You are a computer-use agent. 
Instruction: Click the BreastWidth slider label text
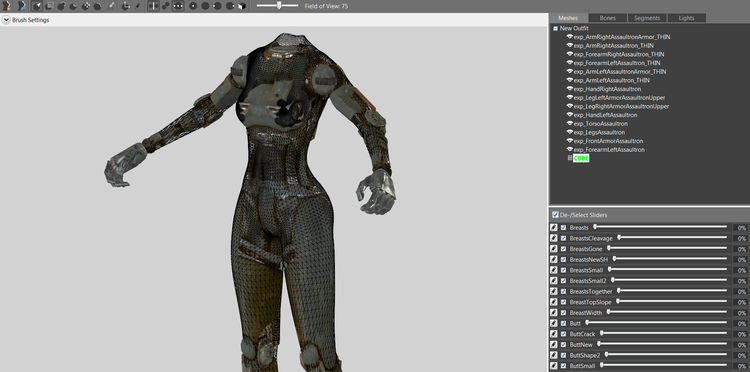[586, 313]
